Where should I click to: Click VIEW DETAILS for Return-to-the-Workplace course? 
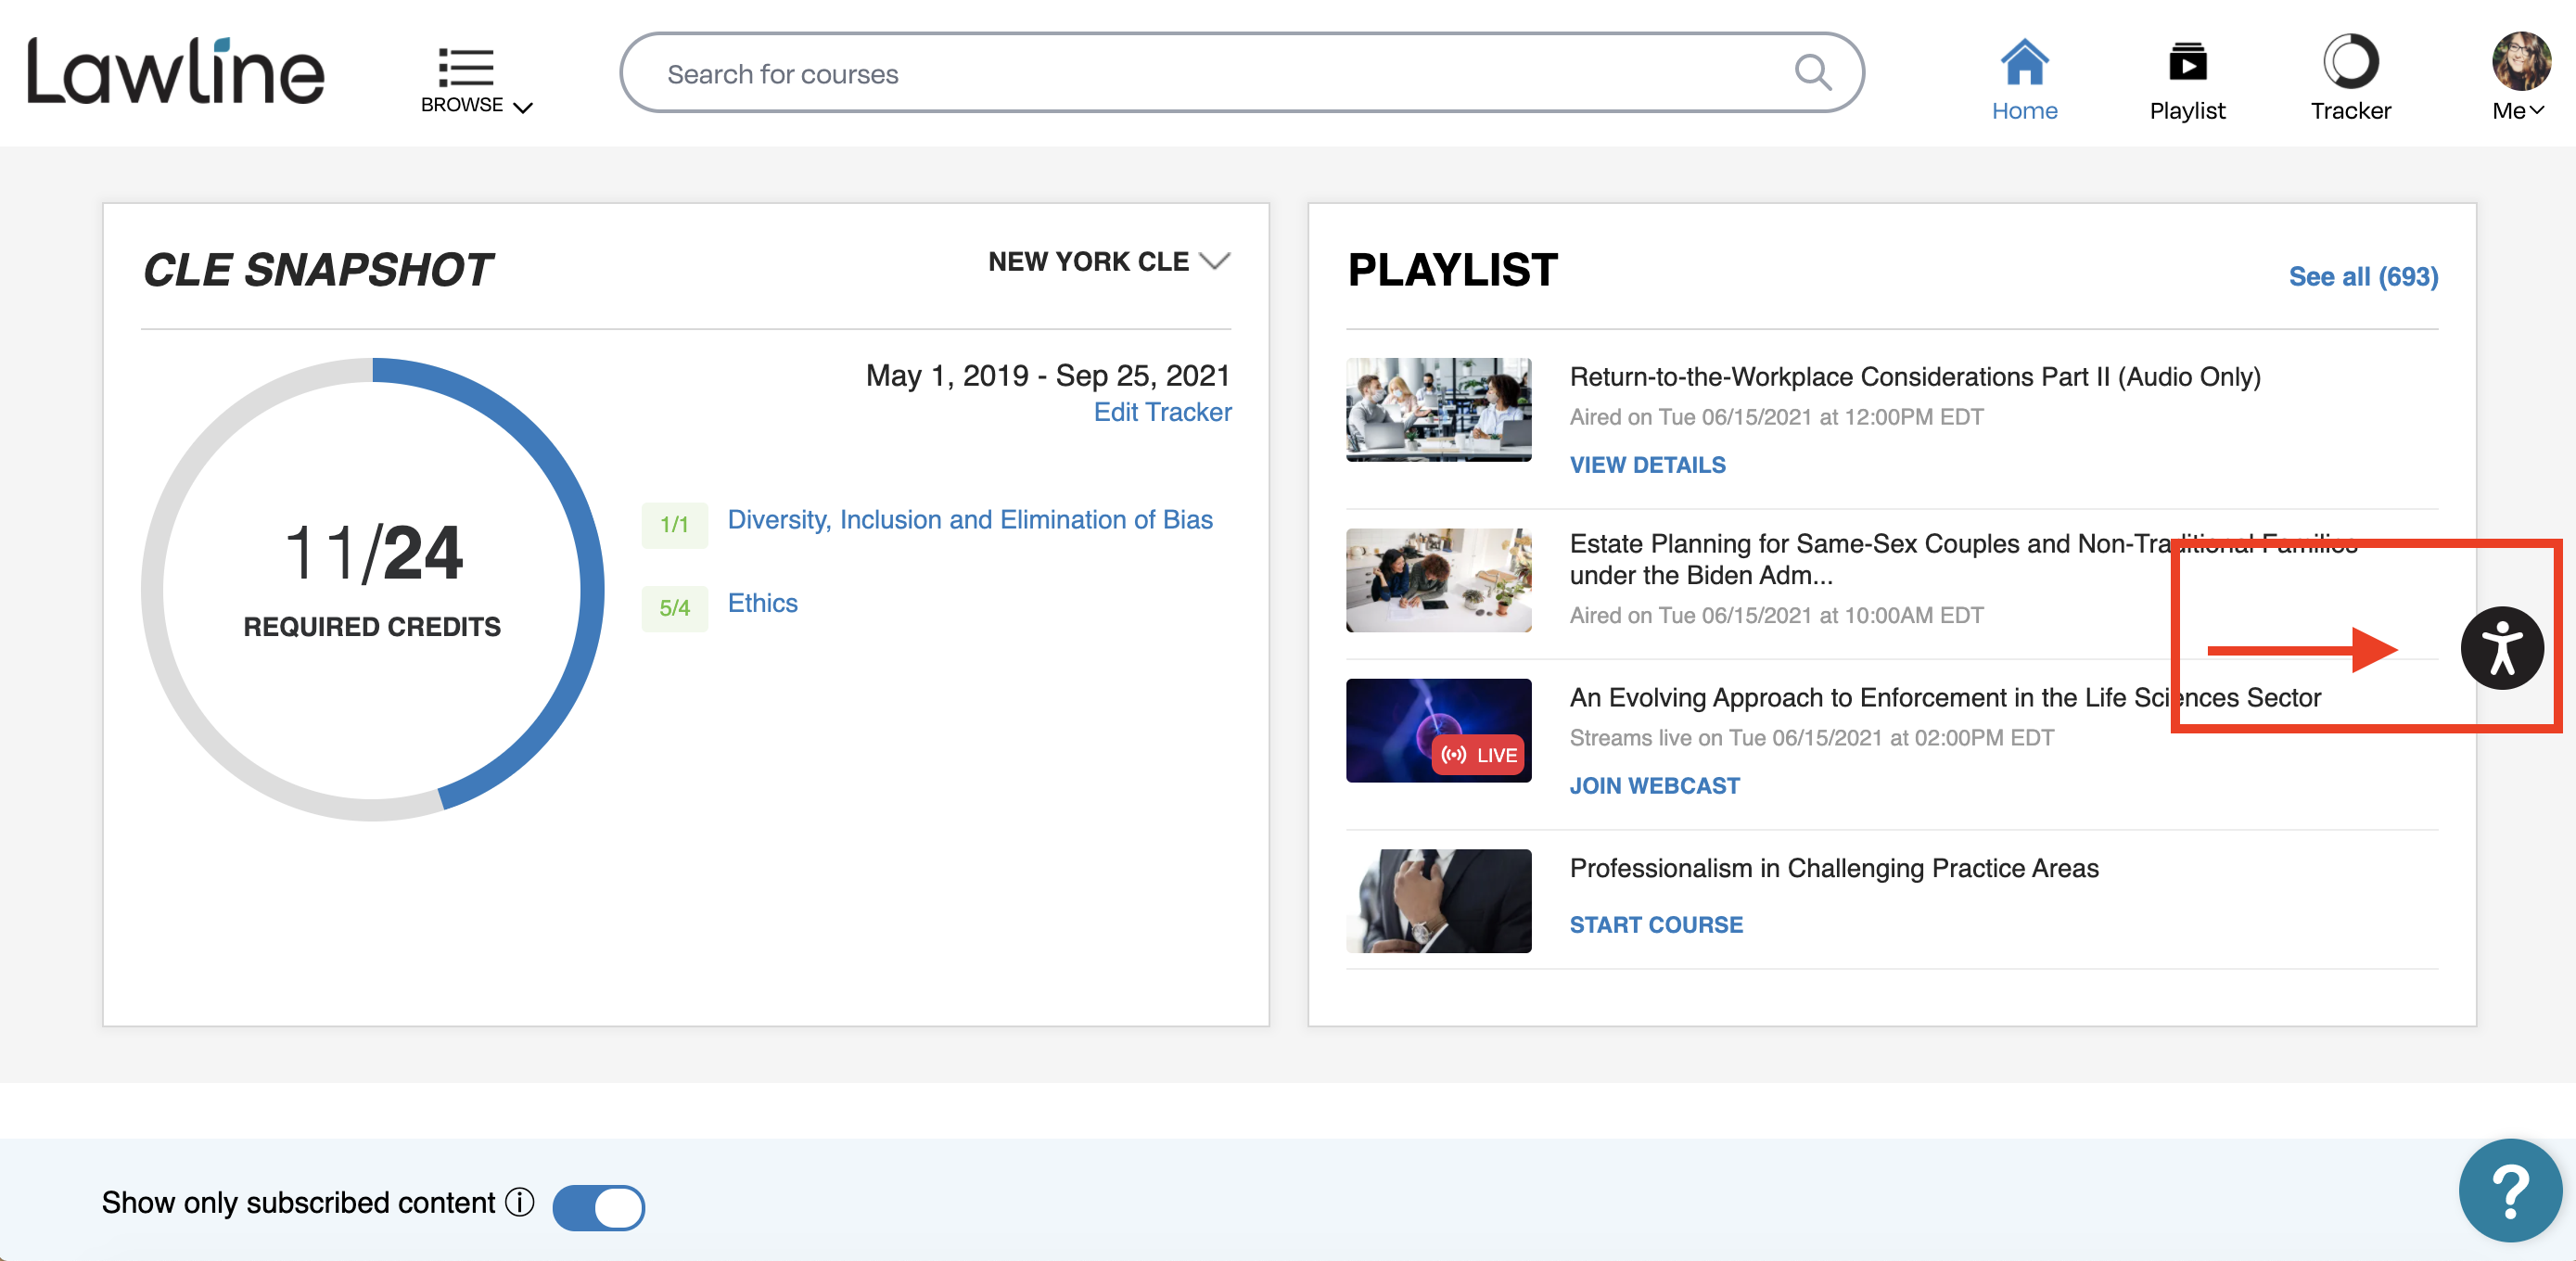tap(1647, 465)
